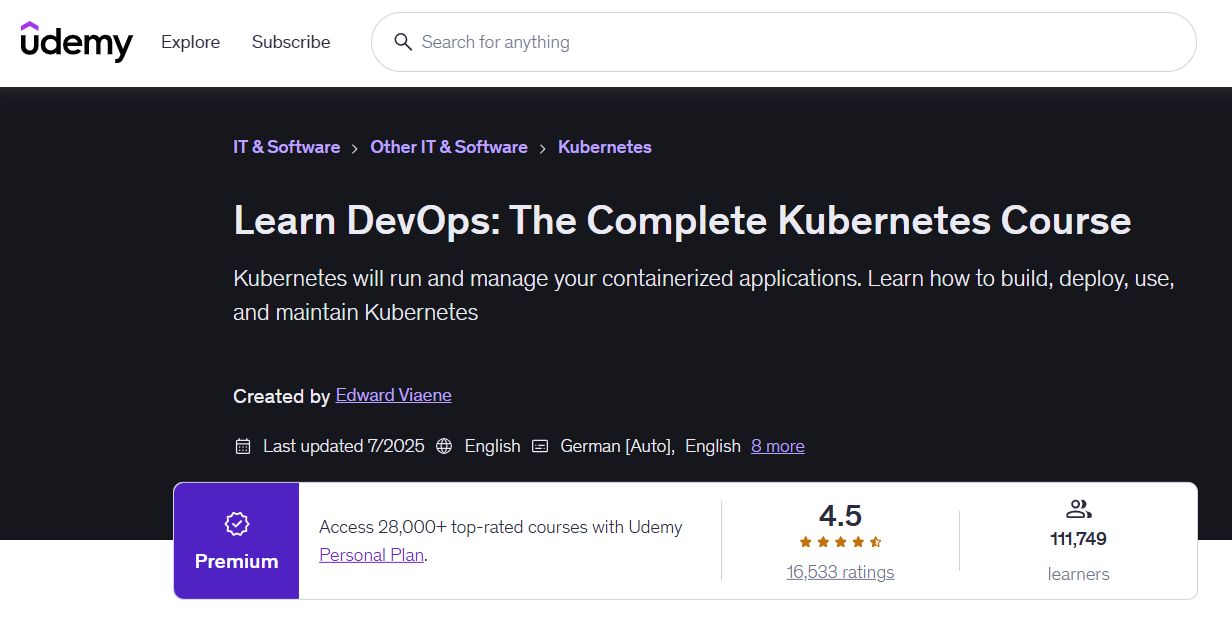Click the 'English' course language text after globe
The height and width of the screenshot is (618, 1232).
[x=493, y=446]
